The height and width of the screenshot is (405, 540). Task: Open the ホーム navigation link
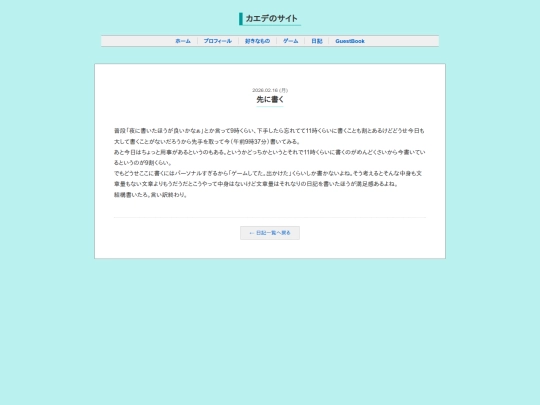pyautogui.click(x=183, y=41)
